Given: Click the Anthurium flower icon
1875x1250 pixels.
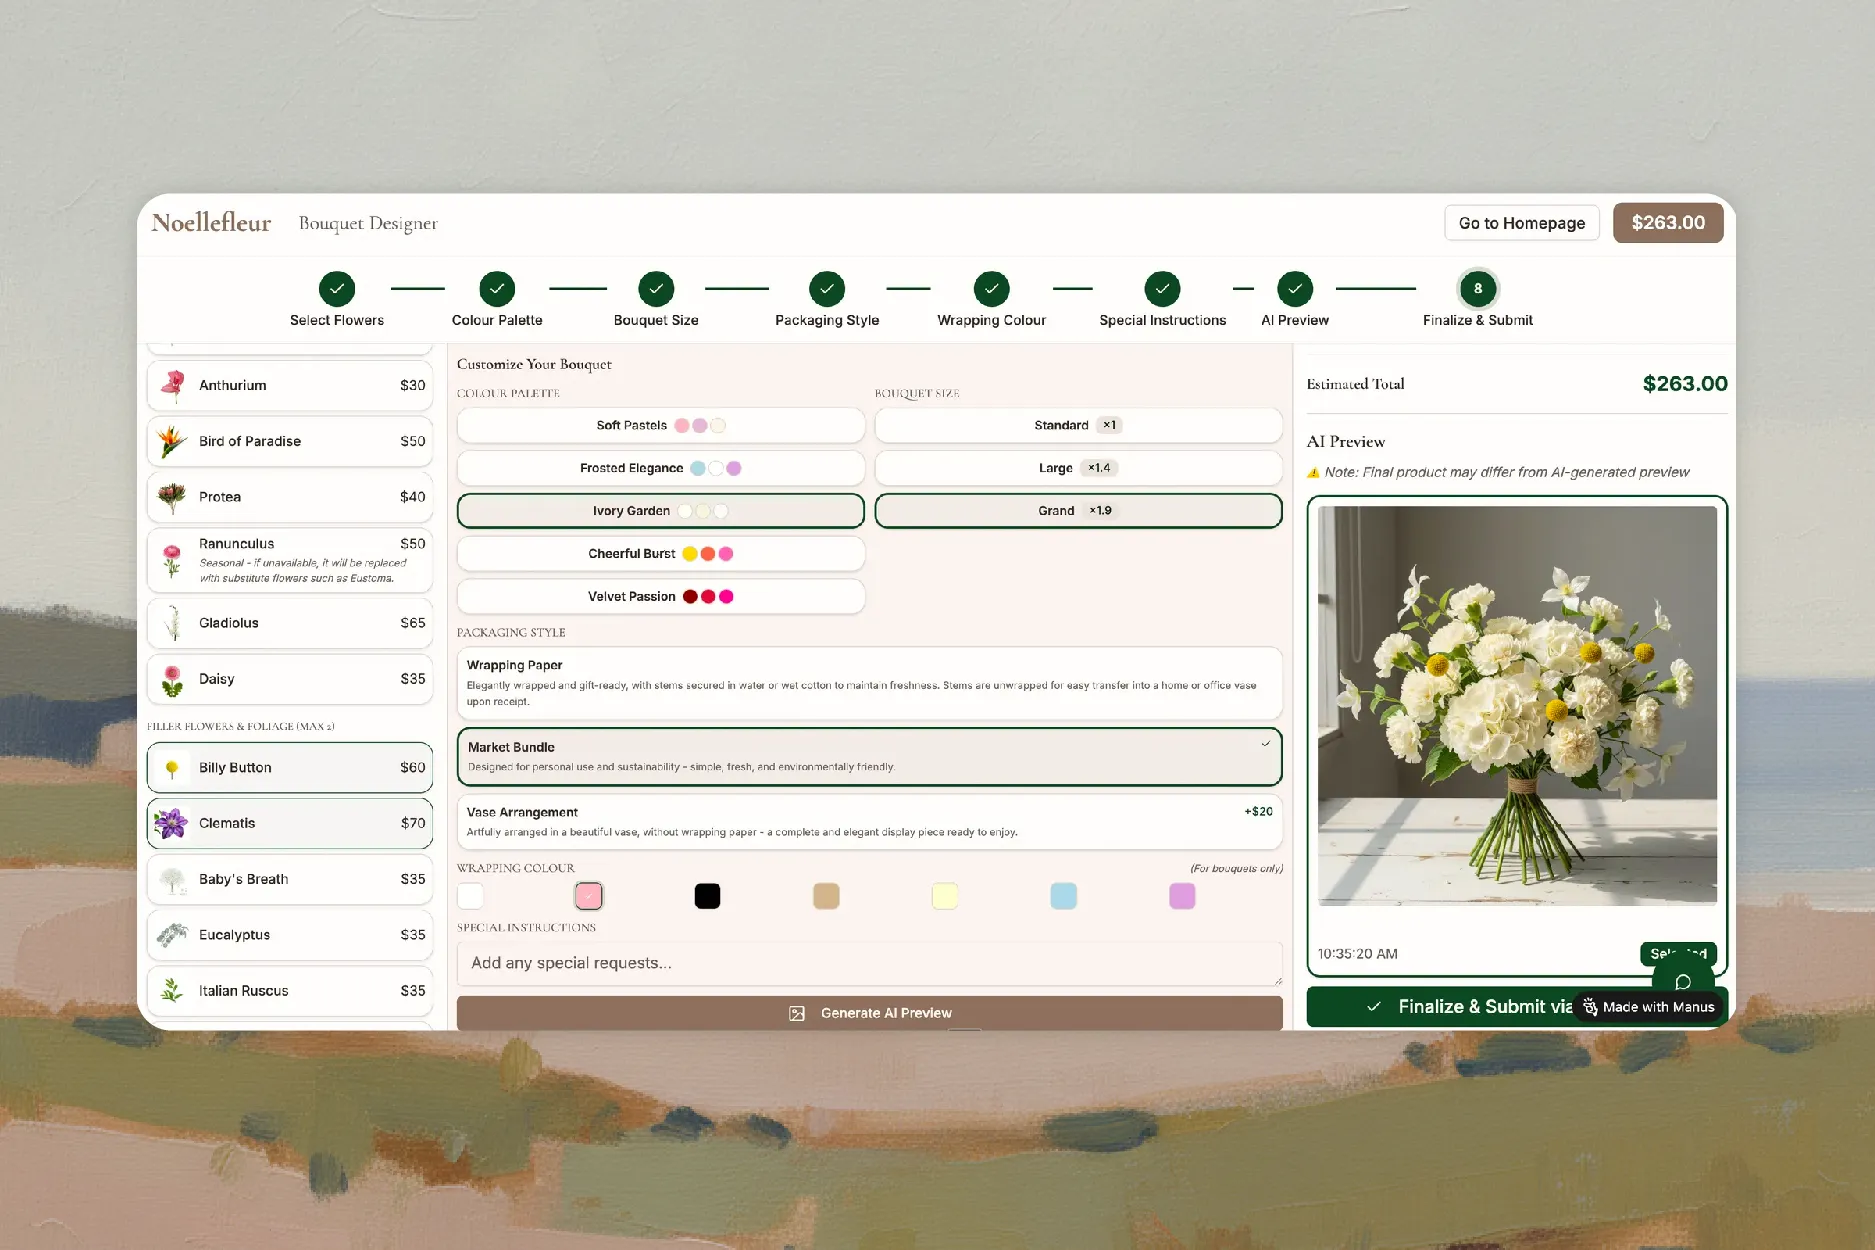Looking at the screenshot, I should click(173, 385).
